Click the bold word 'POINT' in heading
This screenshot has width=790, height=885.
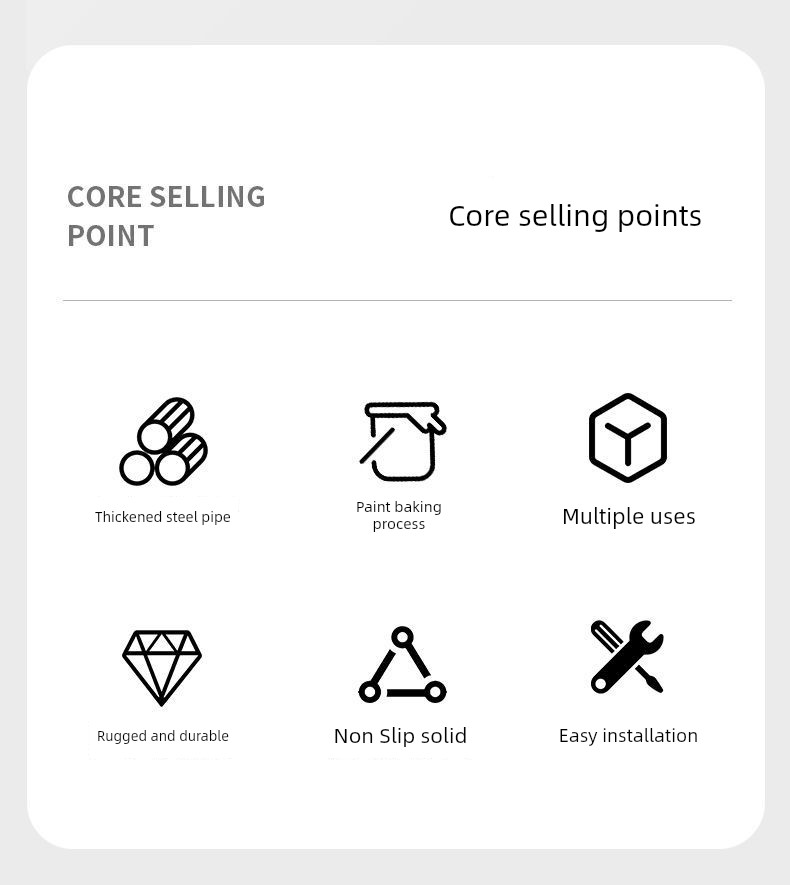click(110, 236)
